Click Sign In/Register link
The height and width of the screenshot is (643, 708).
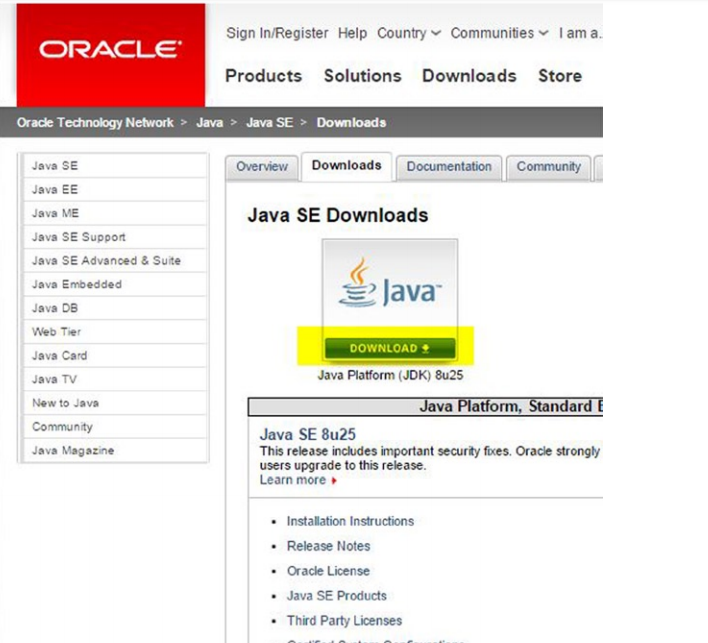[x=277, y=33]
